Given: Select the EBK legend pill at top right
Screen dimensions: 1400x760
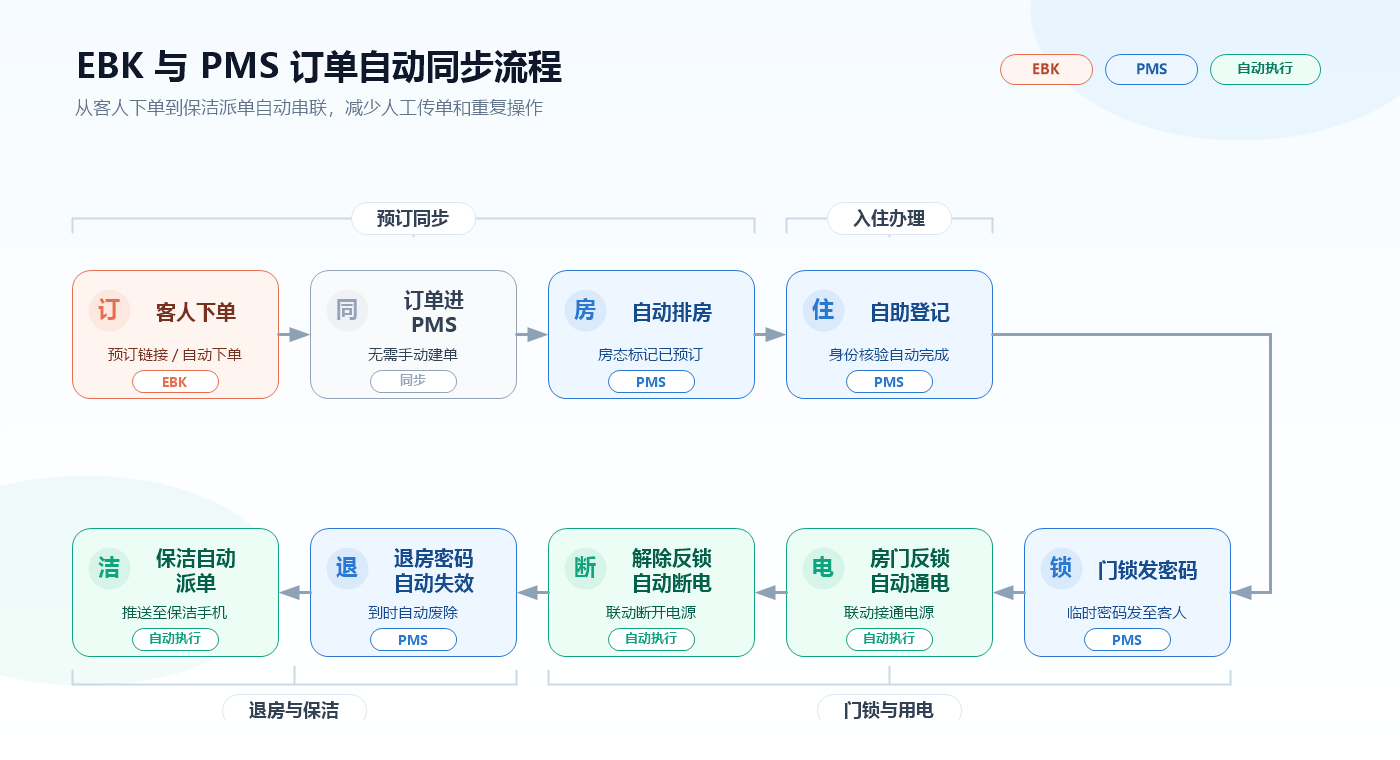Looking at the screenshot, I should [x=1046, y=69].
